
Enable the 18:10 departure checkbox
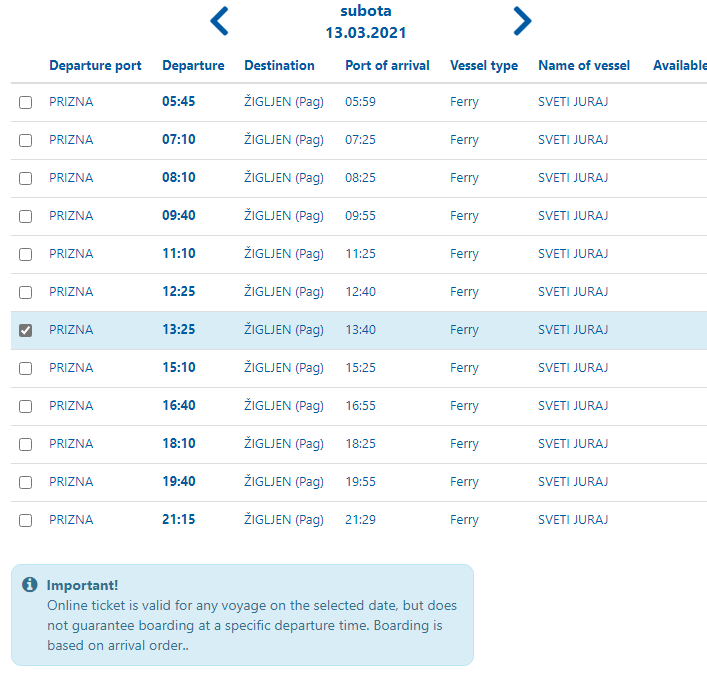point(26,444)
